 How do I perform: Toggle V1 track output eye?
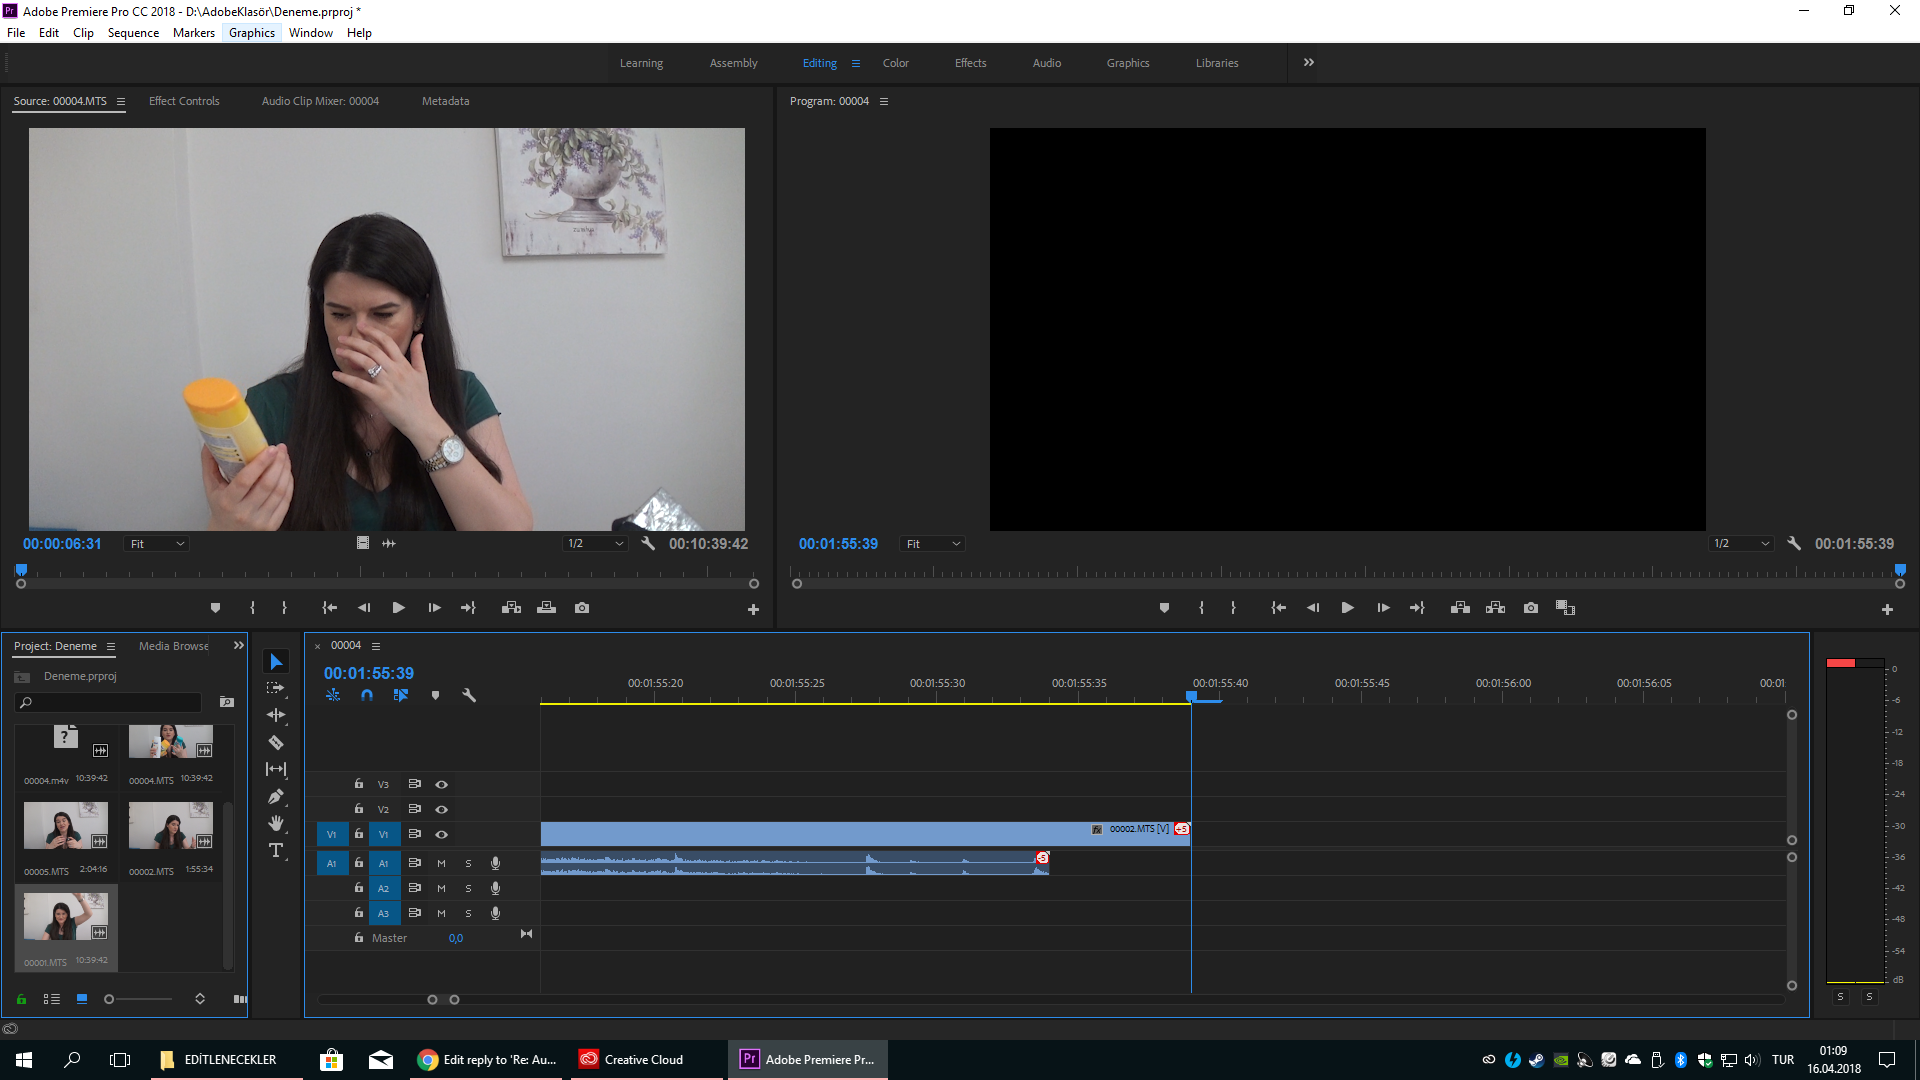coord(441,835)
